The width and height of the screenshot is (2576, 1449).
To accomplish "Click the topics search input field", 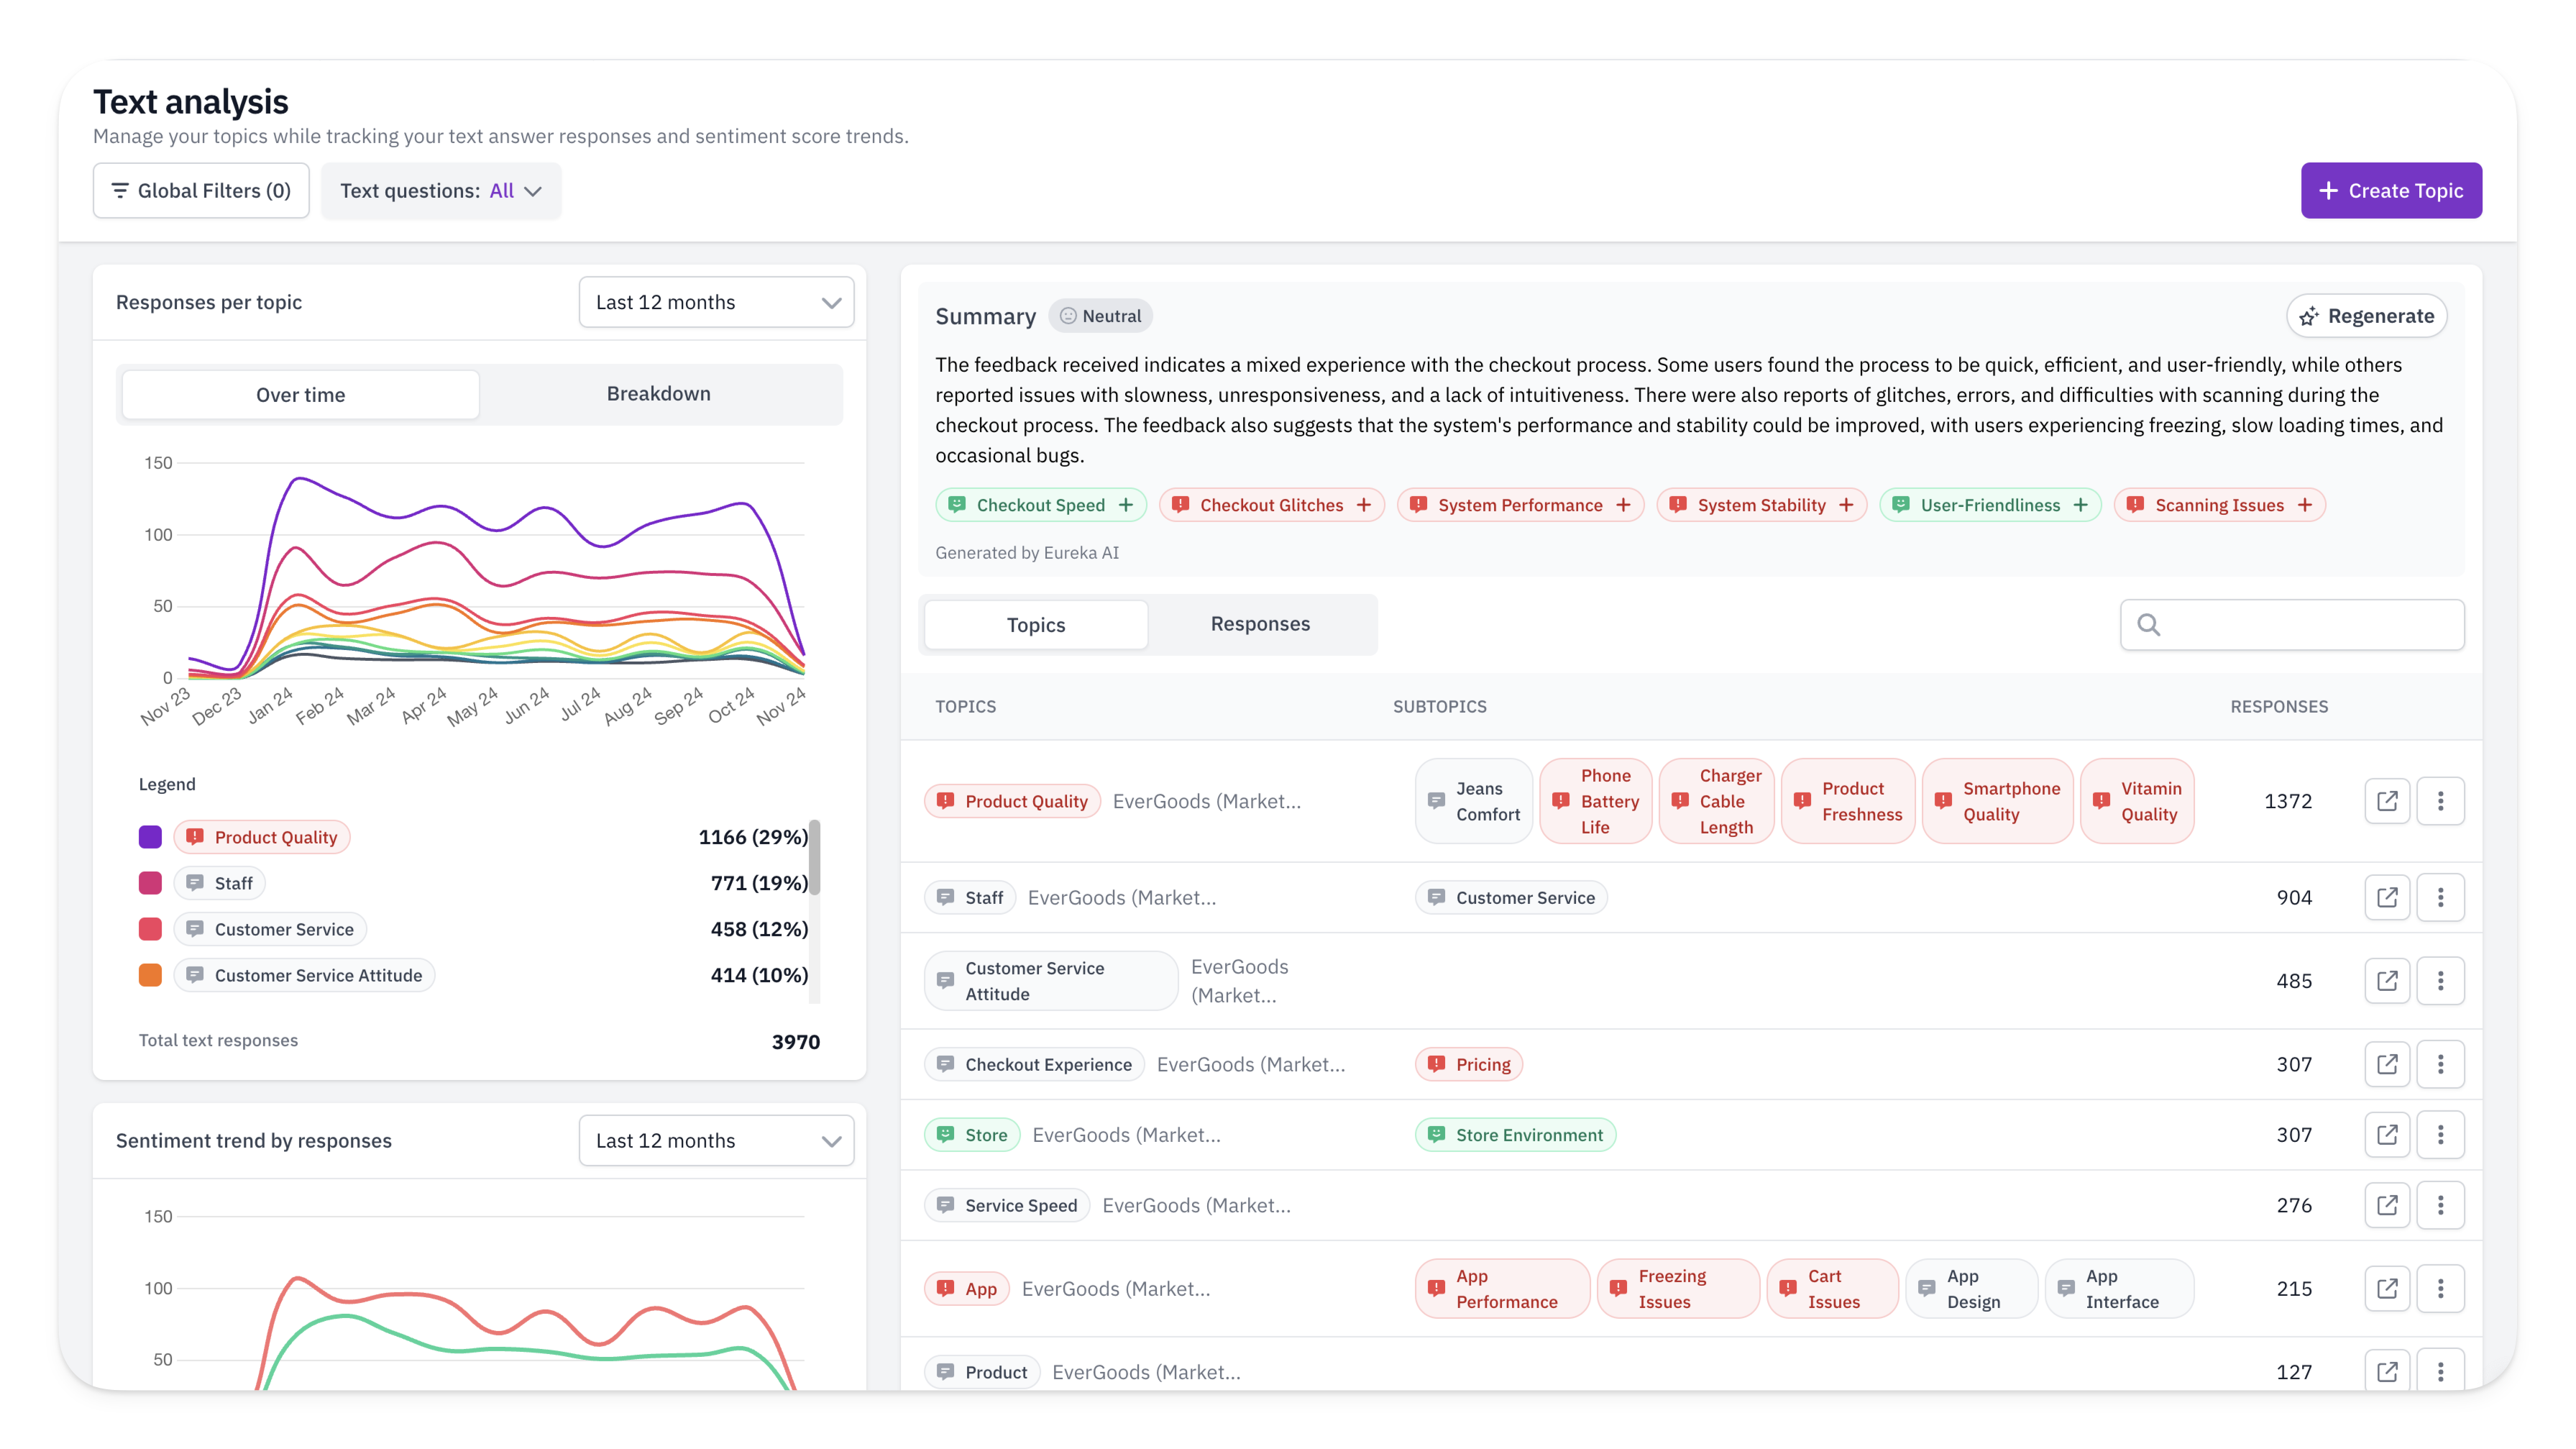I will coord(2292,625).
